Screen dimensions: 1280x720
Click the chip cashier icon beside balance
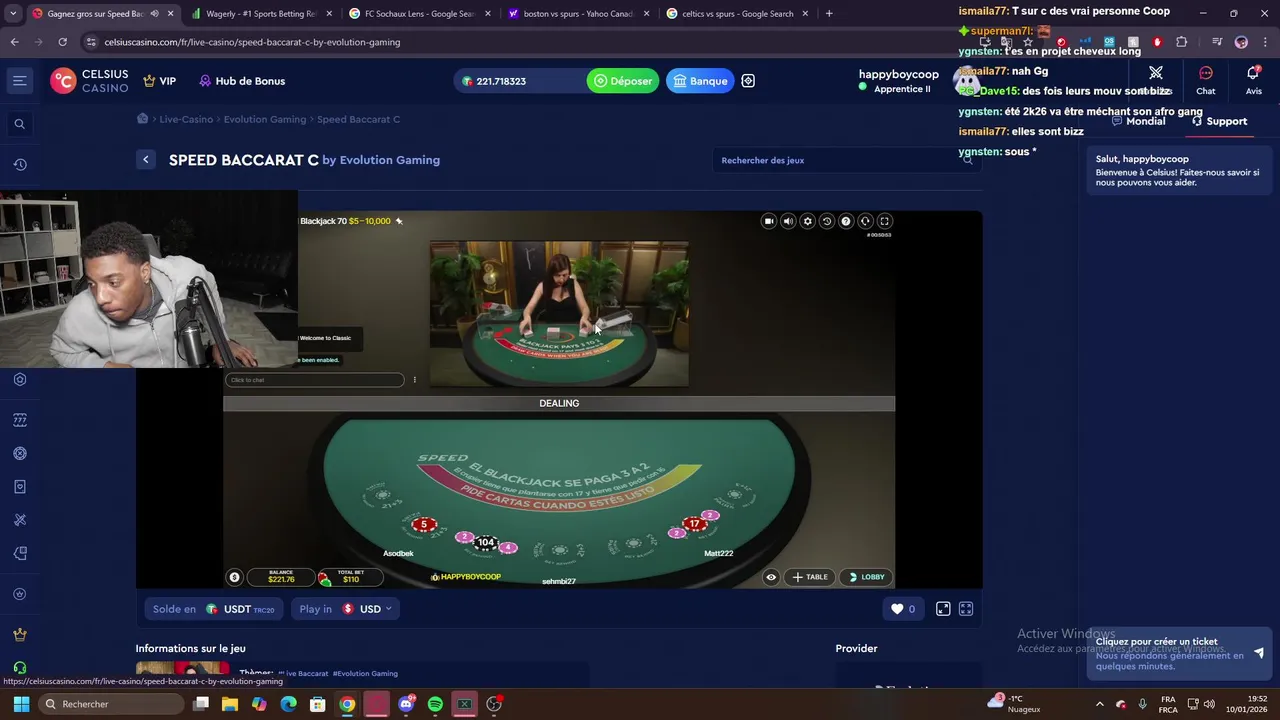[234, 577]
